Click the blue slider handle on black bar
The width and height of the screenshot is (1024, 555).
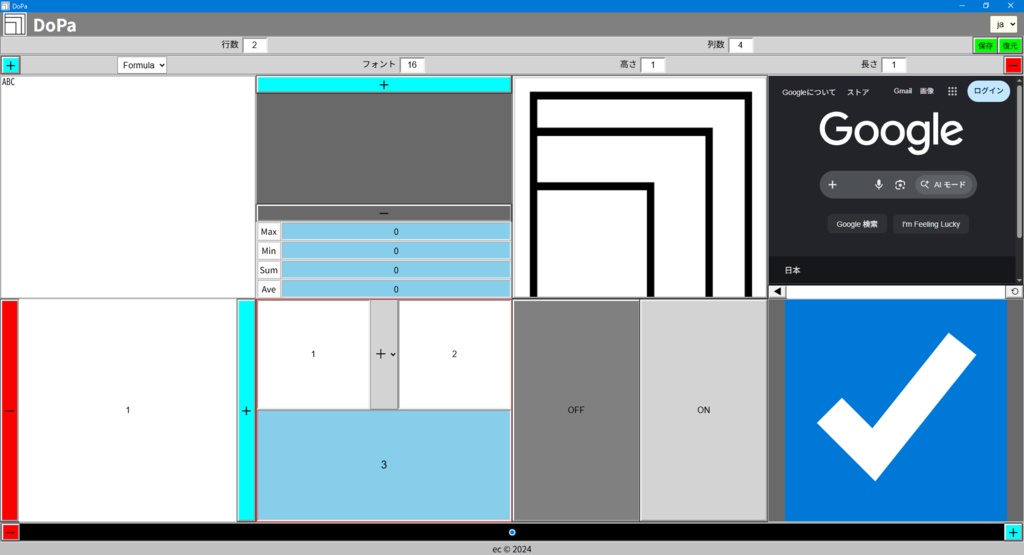pos(512,532)
